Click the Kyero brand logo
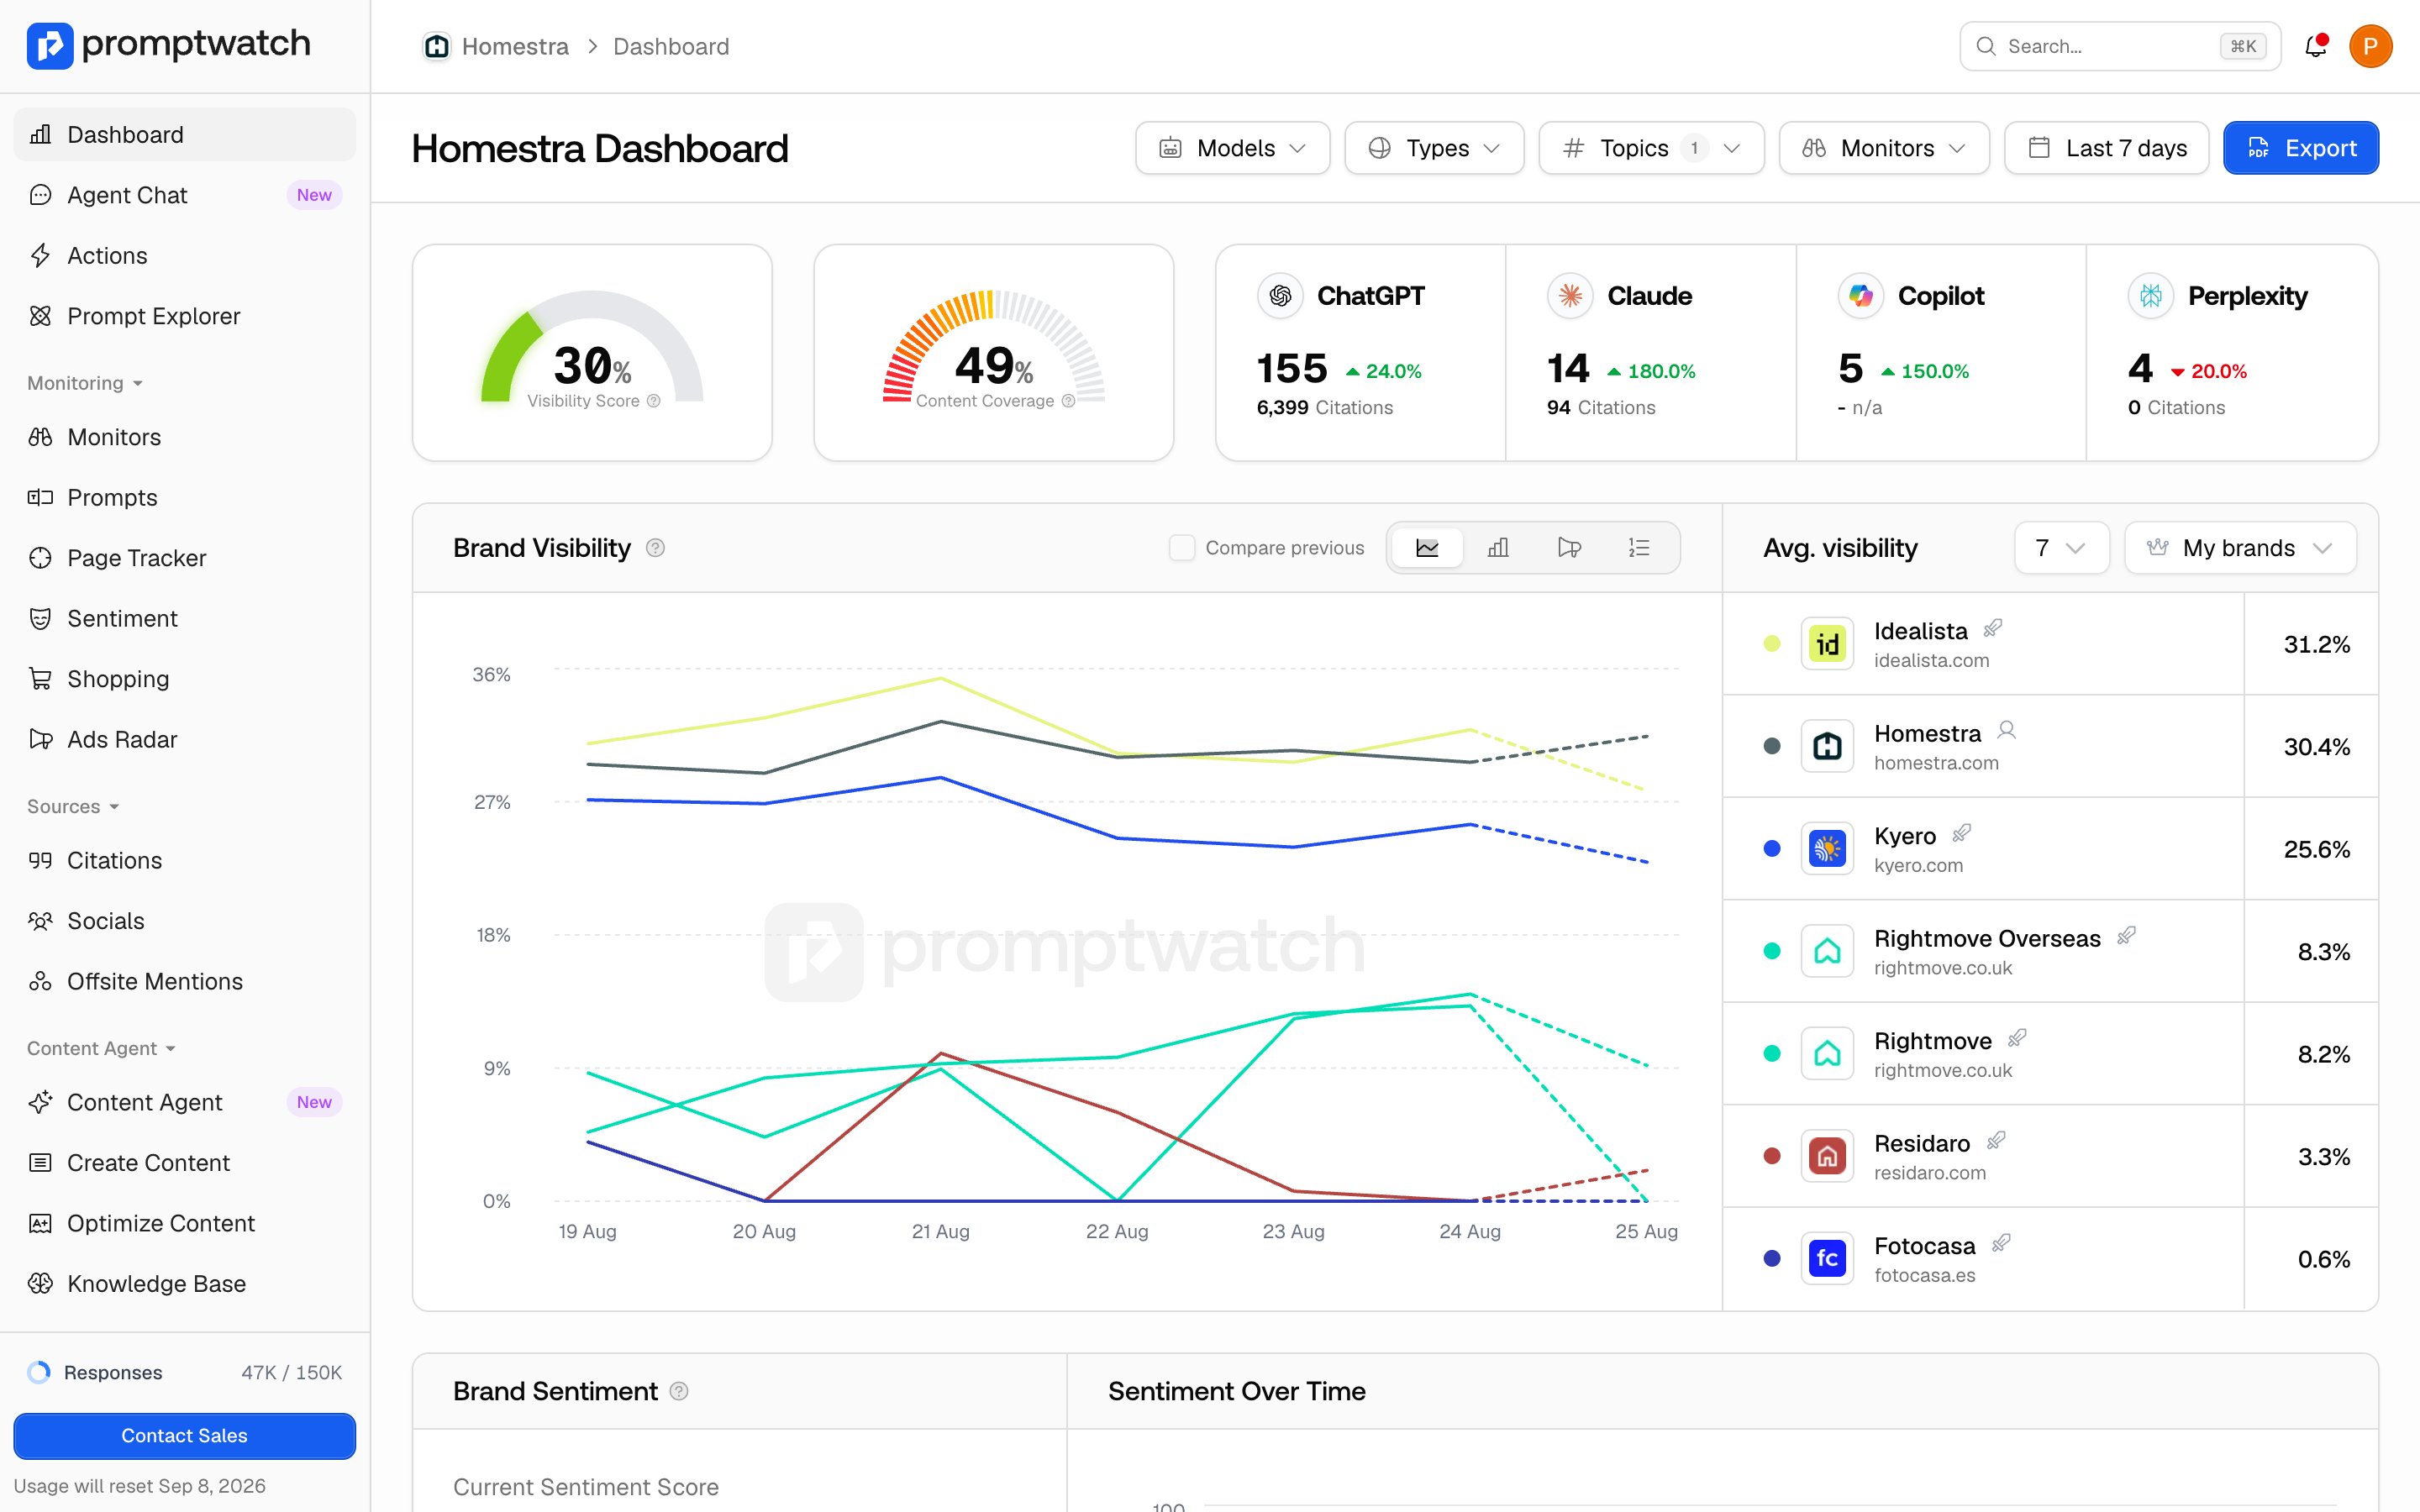2420x1512 pixels. [1827, 849]
